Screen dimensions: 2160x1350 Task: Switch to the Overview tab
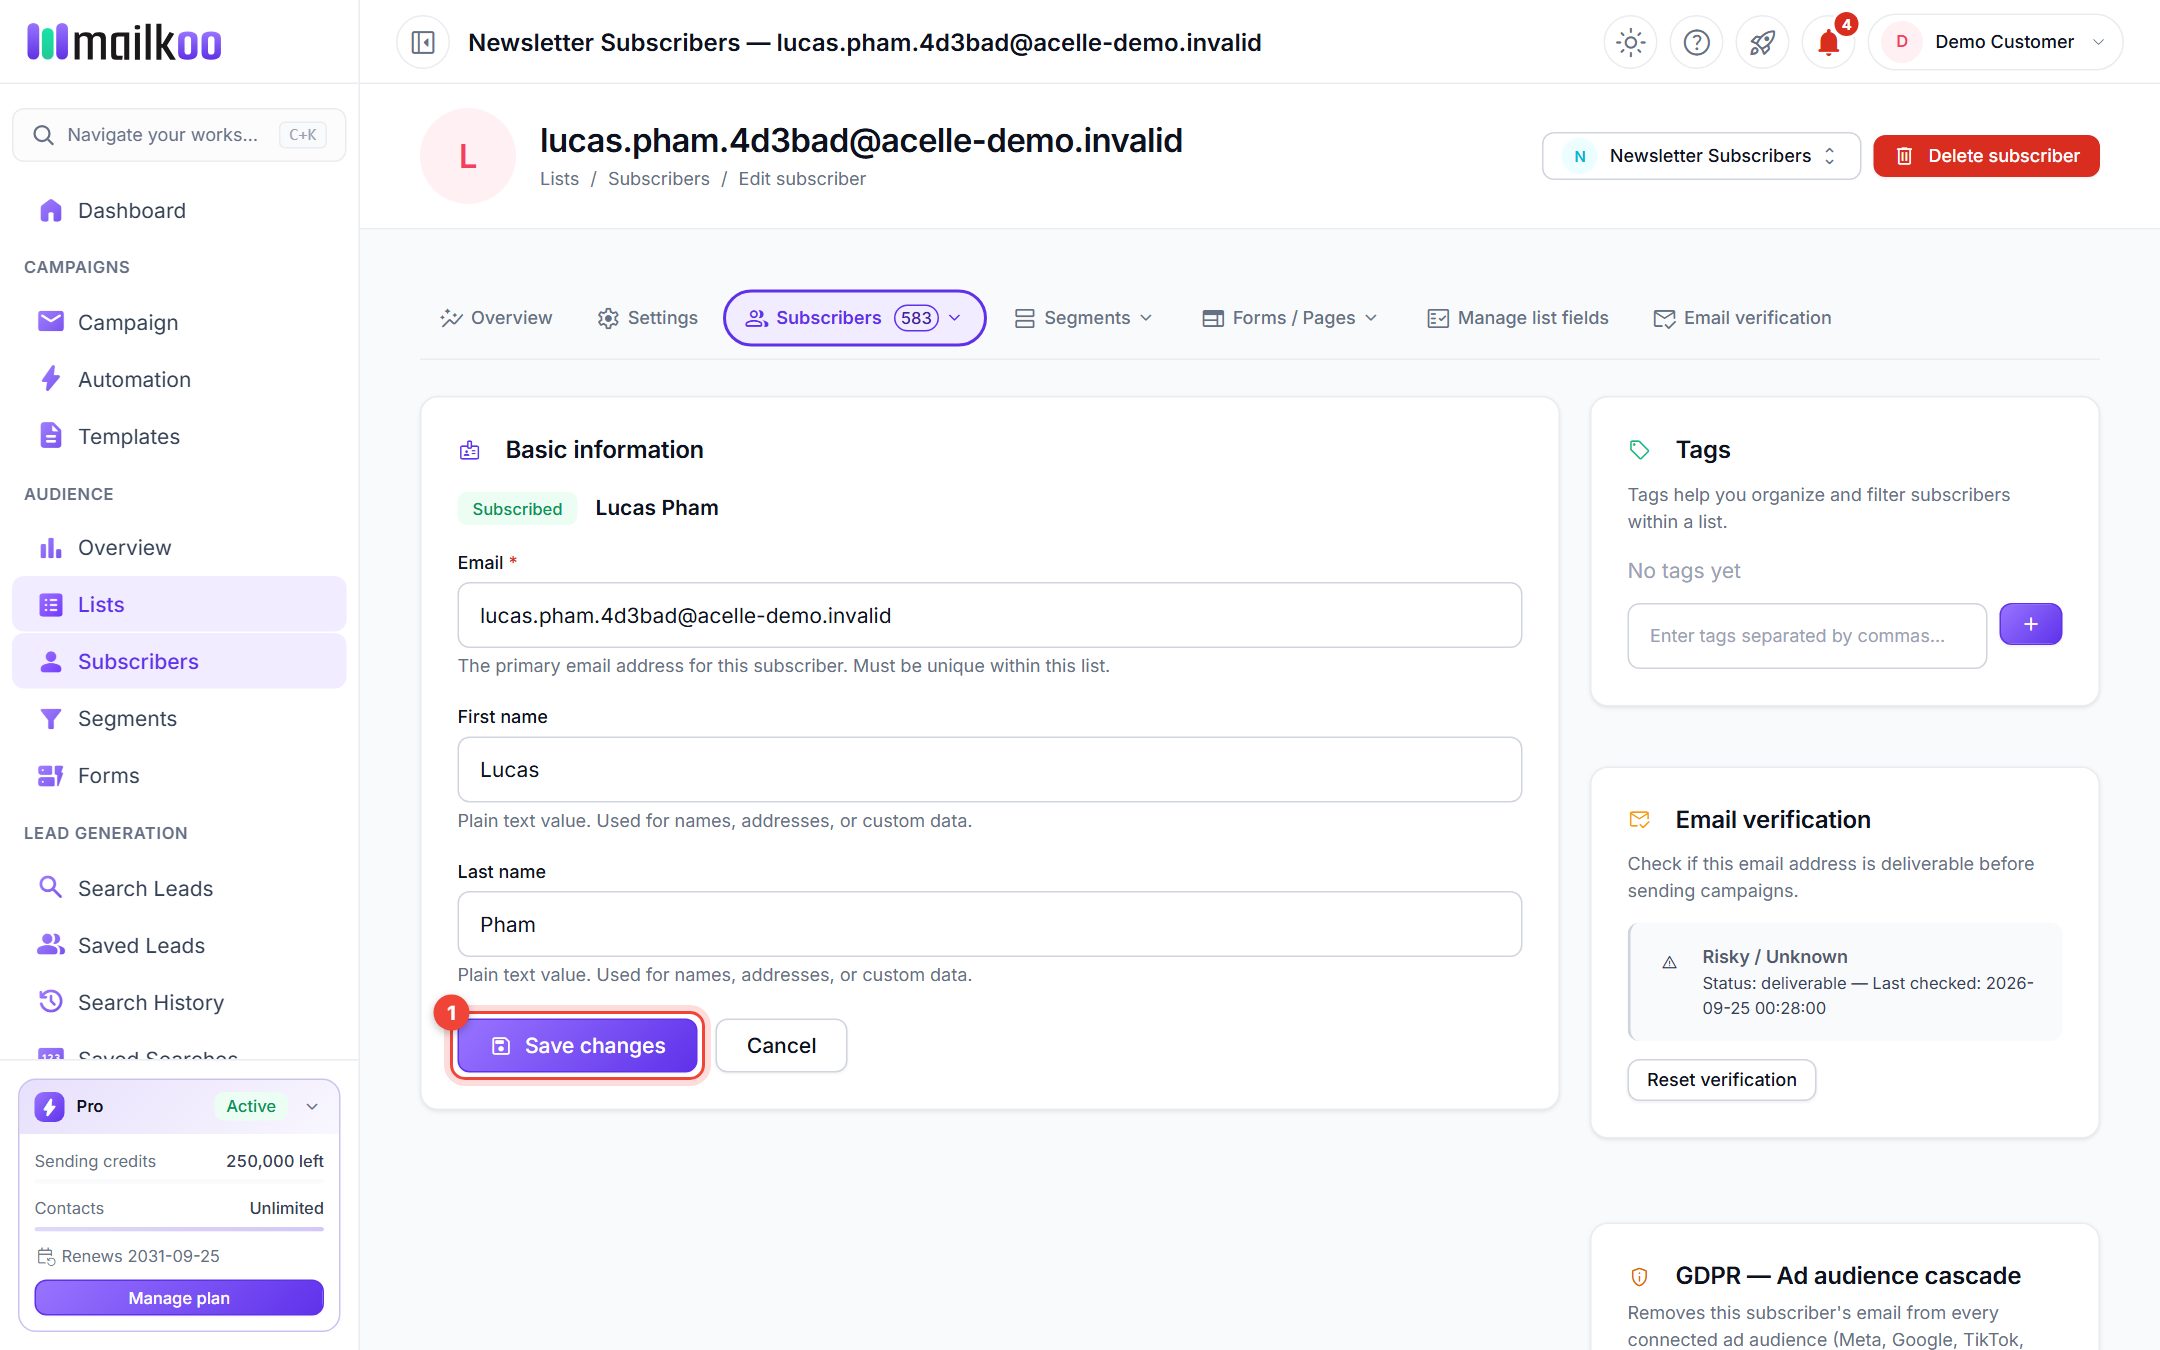click(x=496, y=318)
